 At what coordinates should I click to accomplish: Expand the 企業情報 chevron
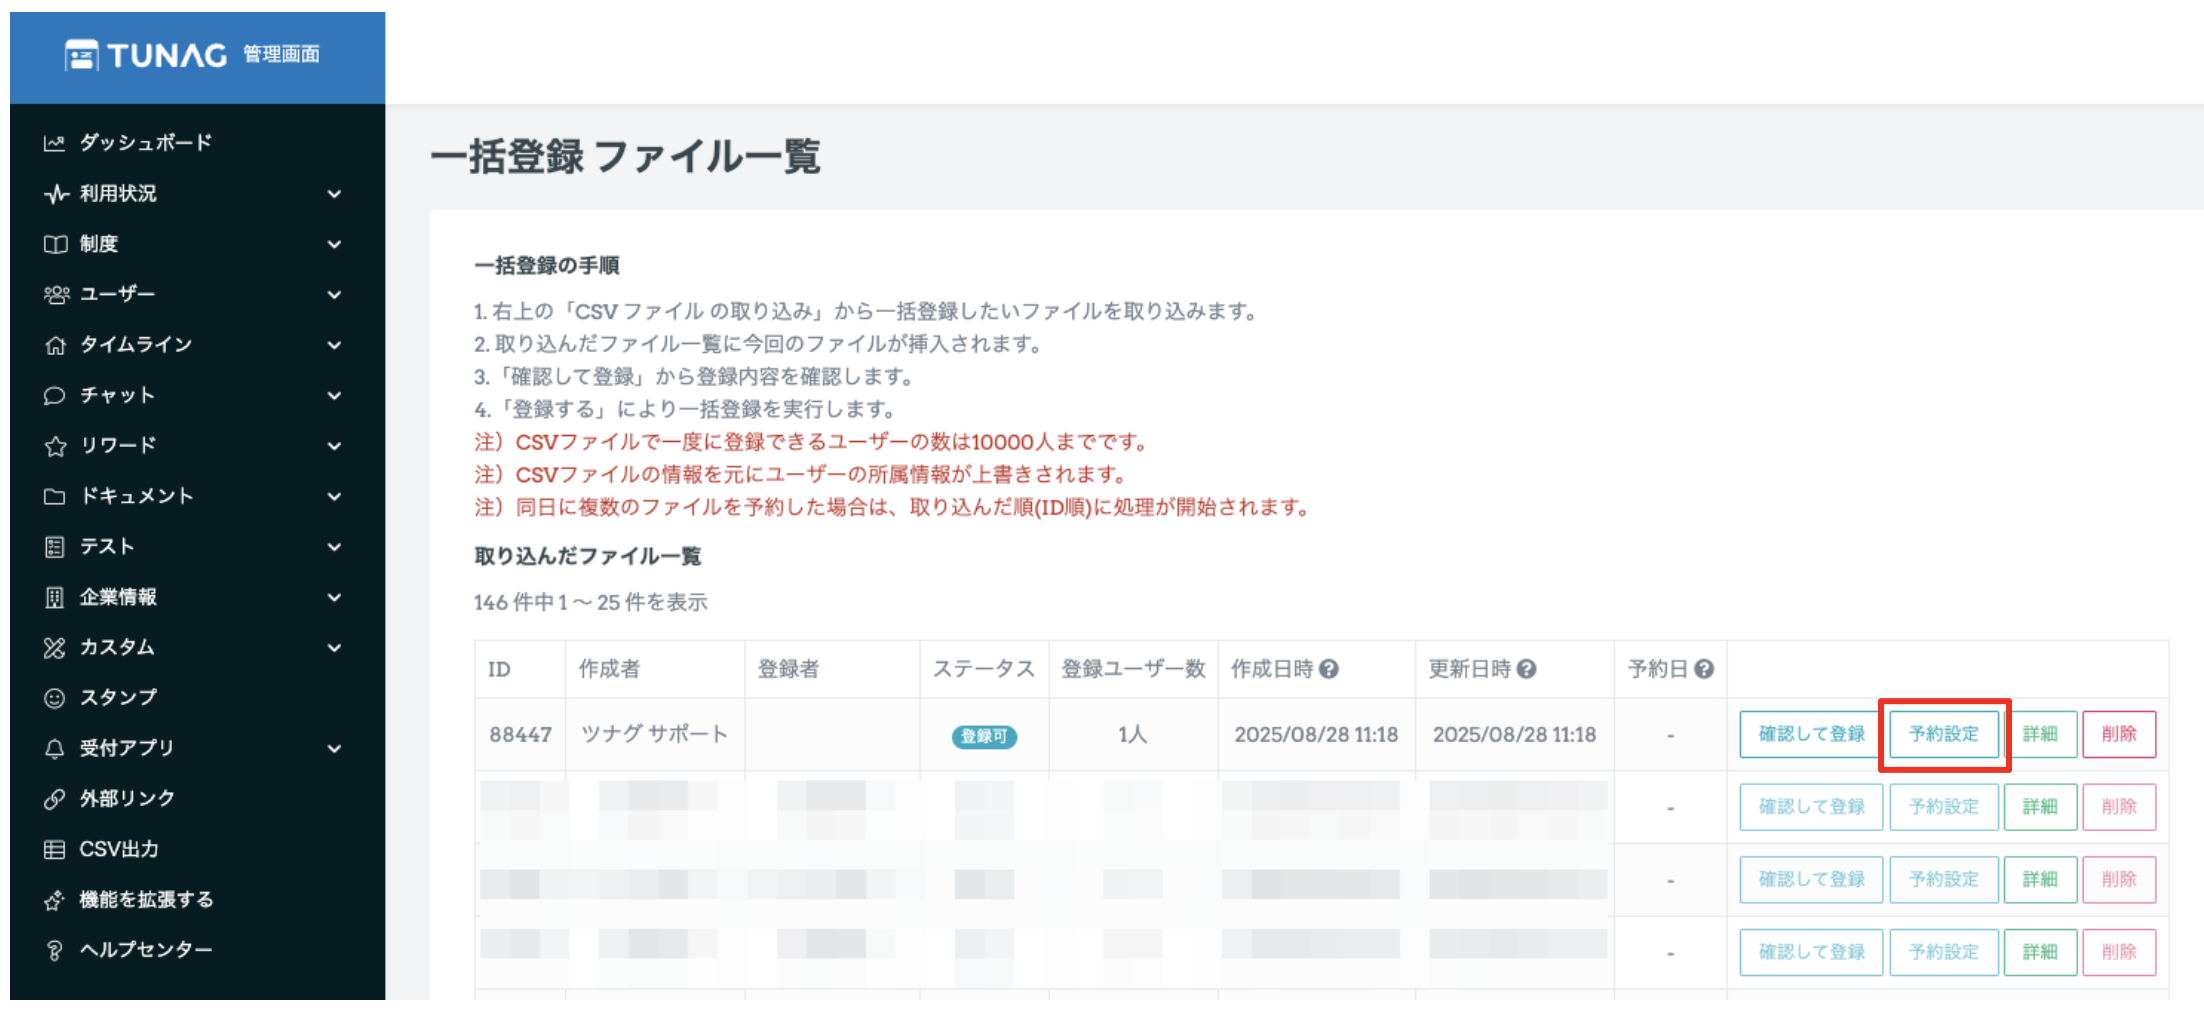pyautogui.click(x=334, y=598)
